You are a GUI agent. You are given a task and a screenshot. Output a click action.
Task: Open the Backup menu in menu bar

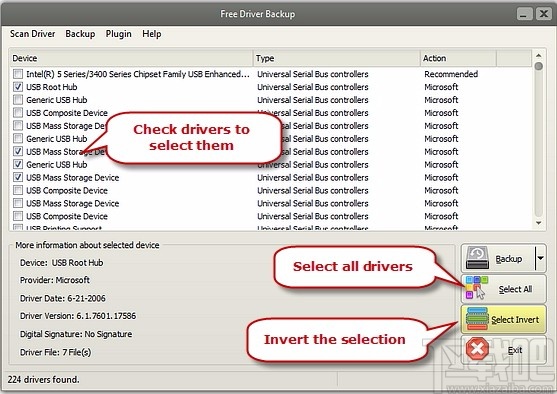click(x=80, y=34)
